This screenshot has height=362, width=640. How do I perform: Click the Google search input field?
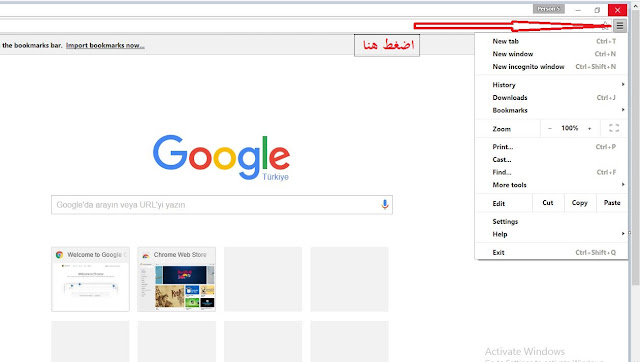[x=222, y=205]
